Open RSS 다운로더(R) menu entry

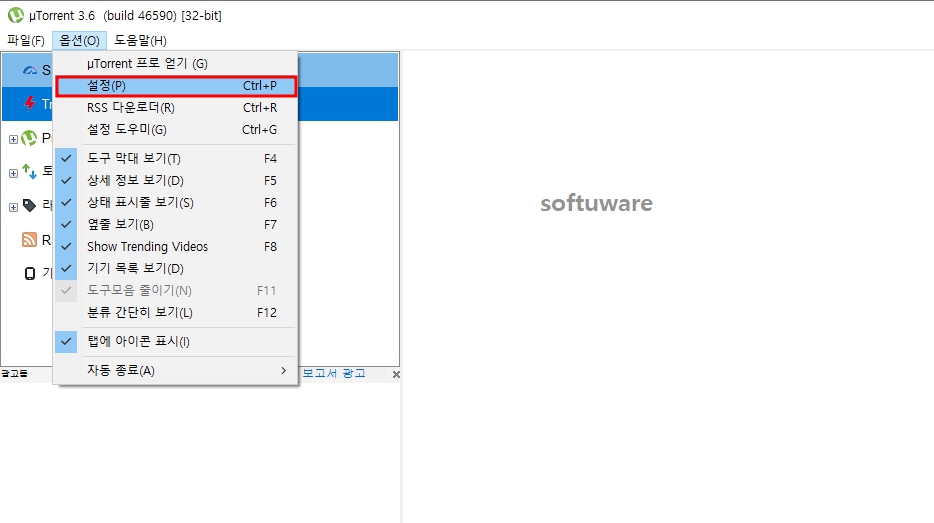[x=176, y=108]
